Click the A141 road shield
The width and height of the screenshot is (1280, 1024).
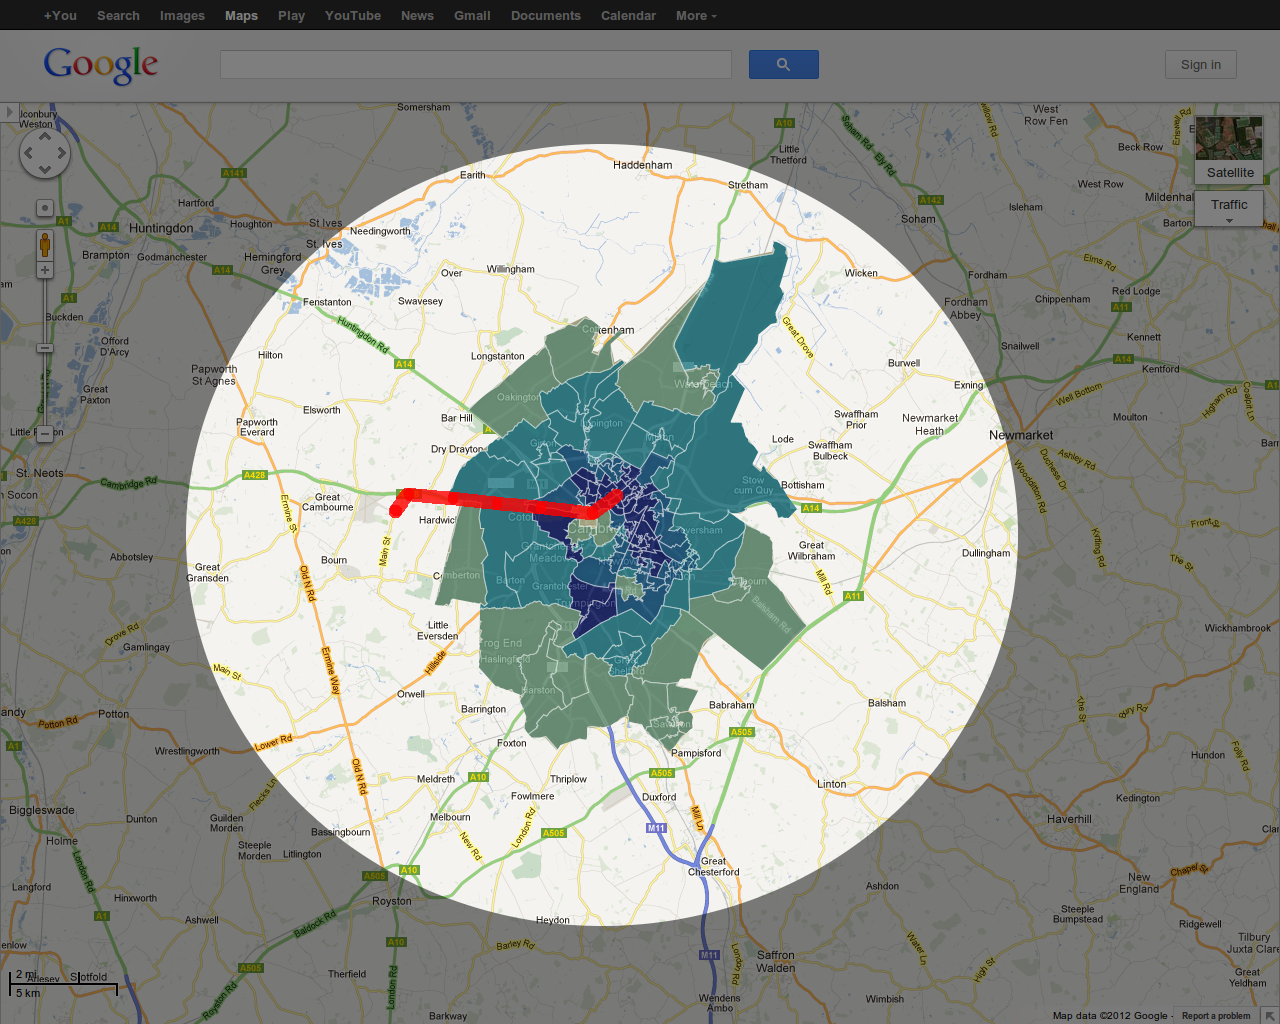tap(234, 173)
